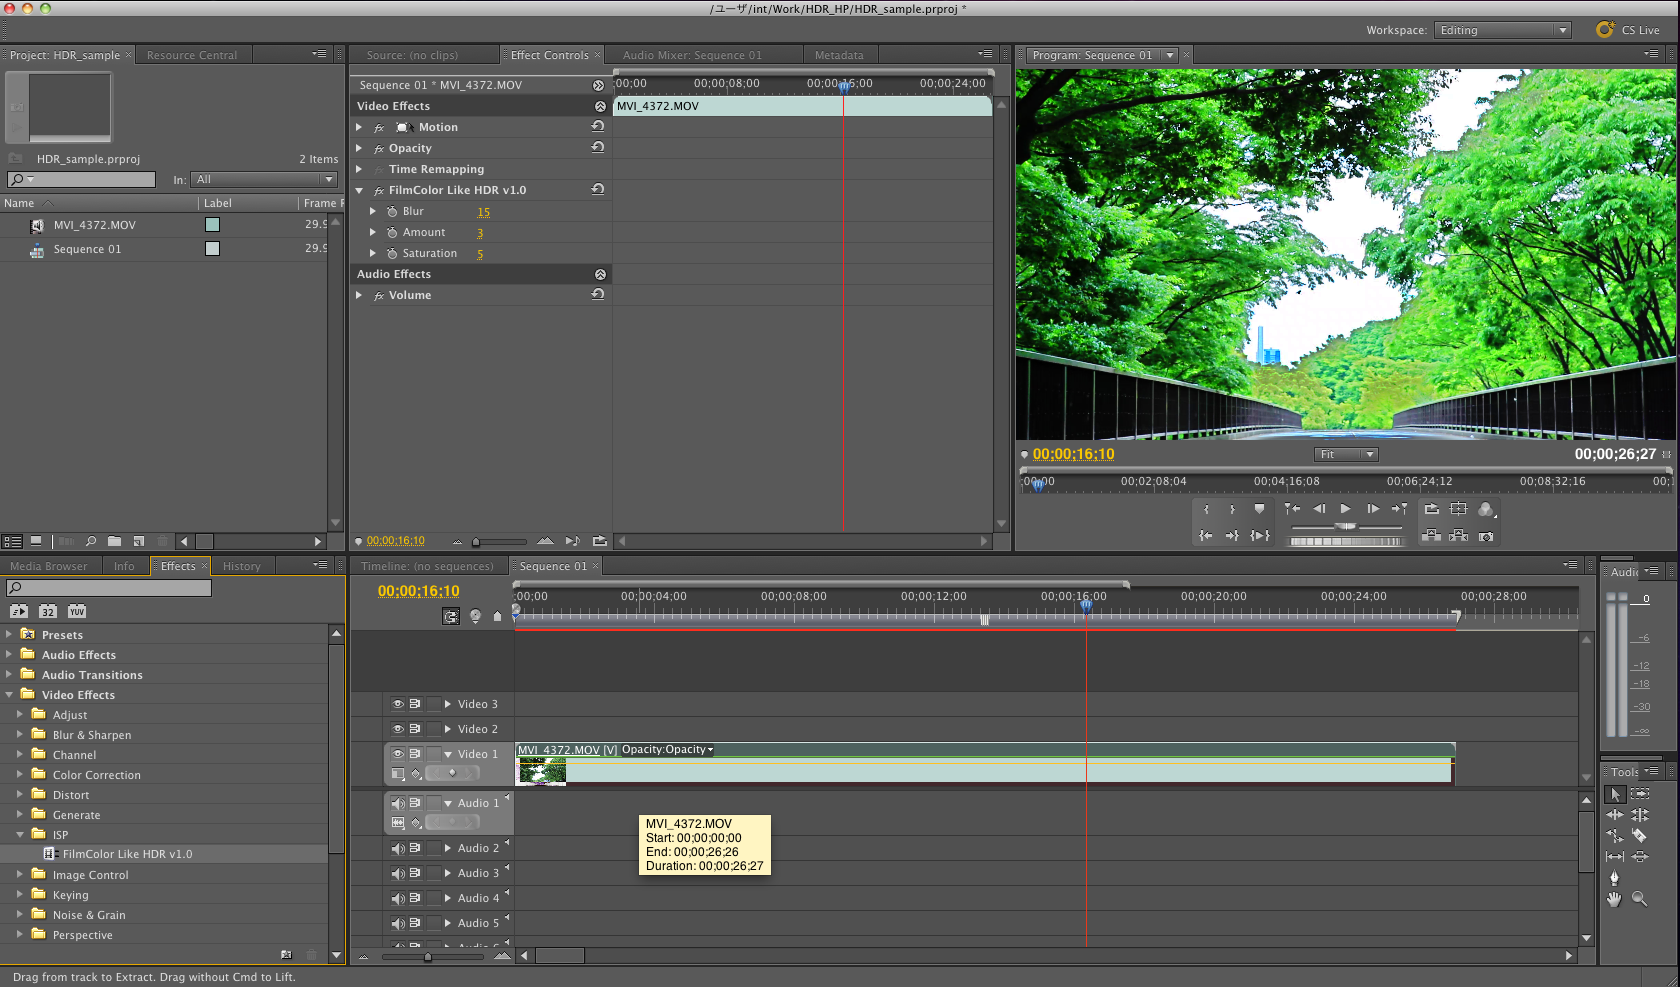
Task: Mute Audio 1 track speaker toggle
Action: [x=398, y=803]
